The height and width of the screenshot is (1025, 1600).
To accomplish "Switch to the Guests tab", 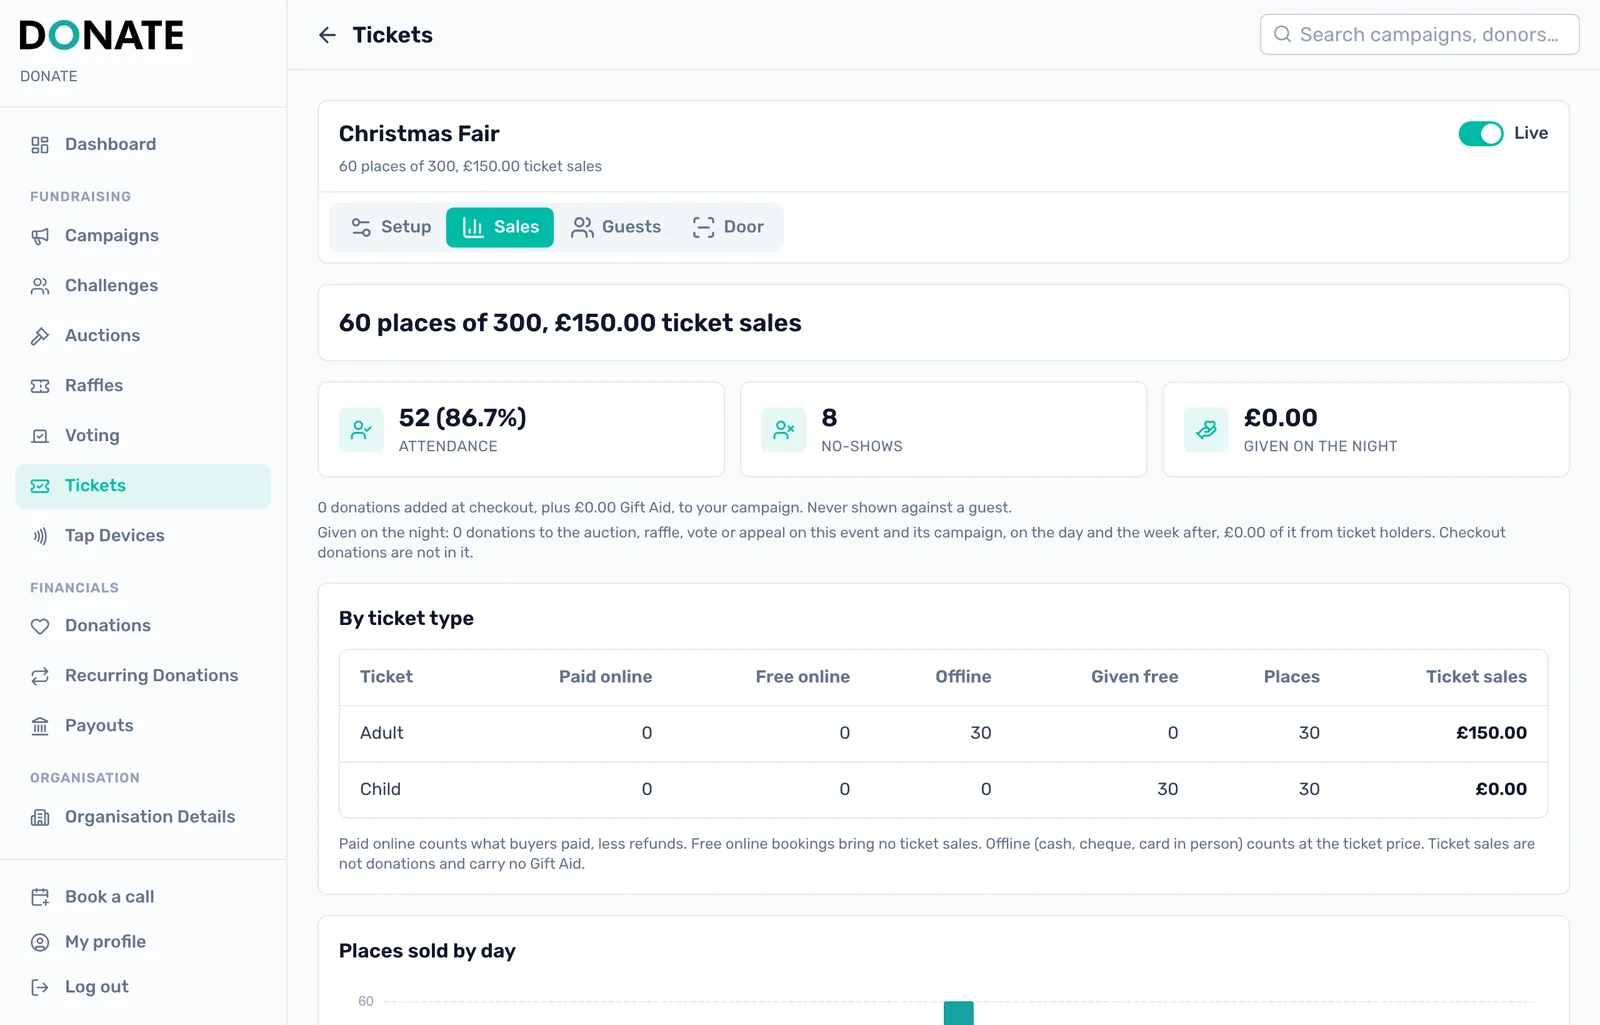I will pyautogui.click(x=616, y=227).
